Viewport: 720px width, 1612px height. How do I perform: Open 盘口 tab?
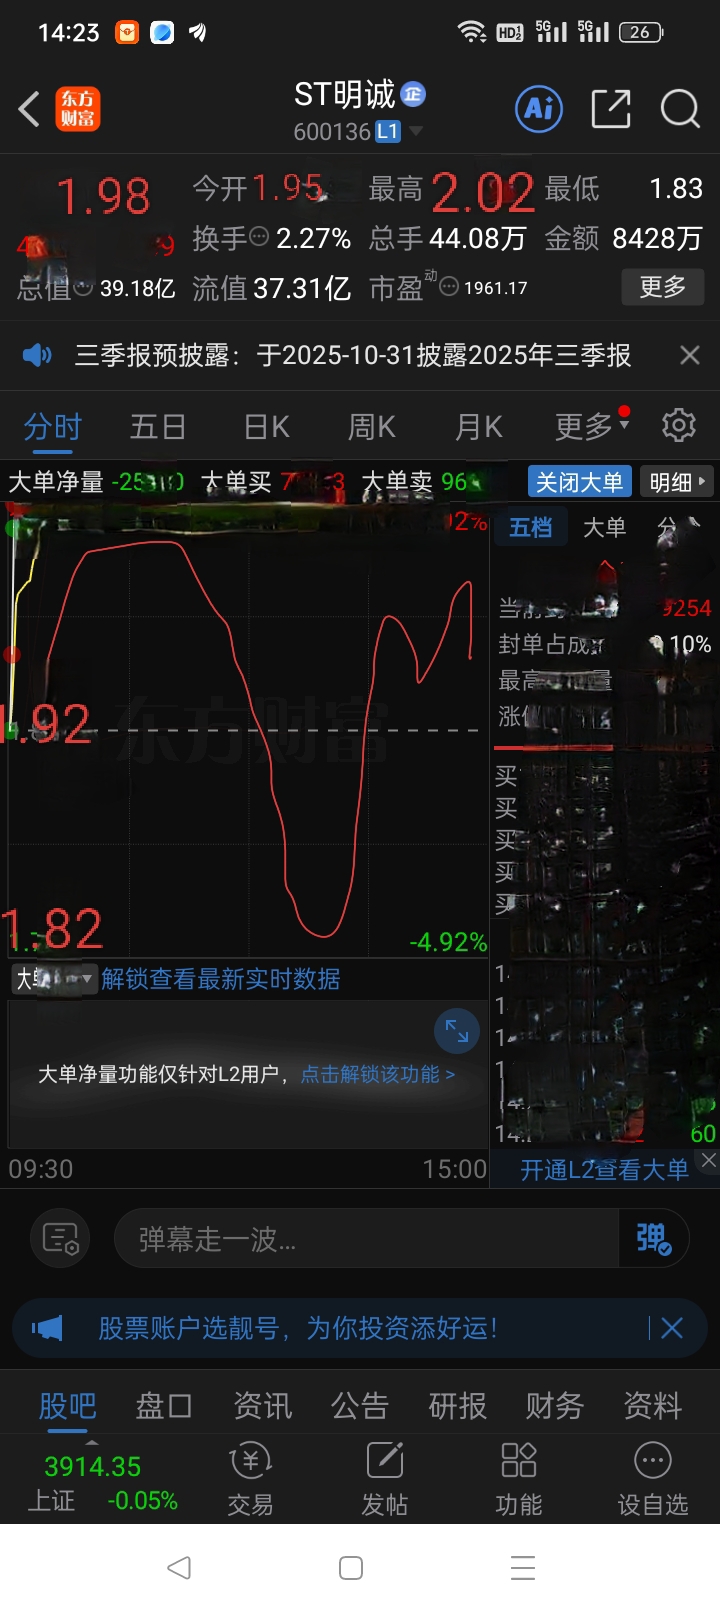tap(164, 1405)
